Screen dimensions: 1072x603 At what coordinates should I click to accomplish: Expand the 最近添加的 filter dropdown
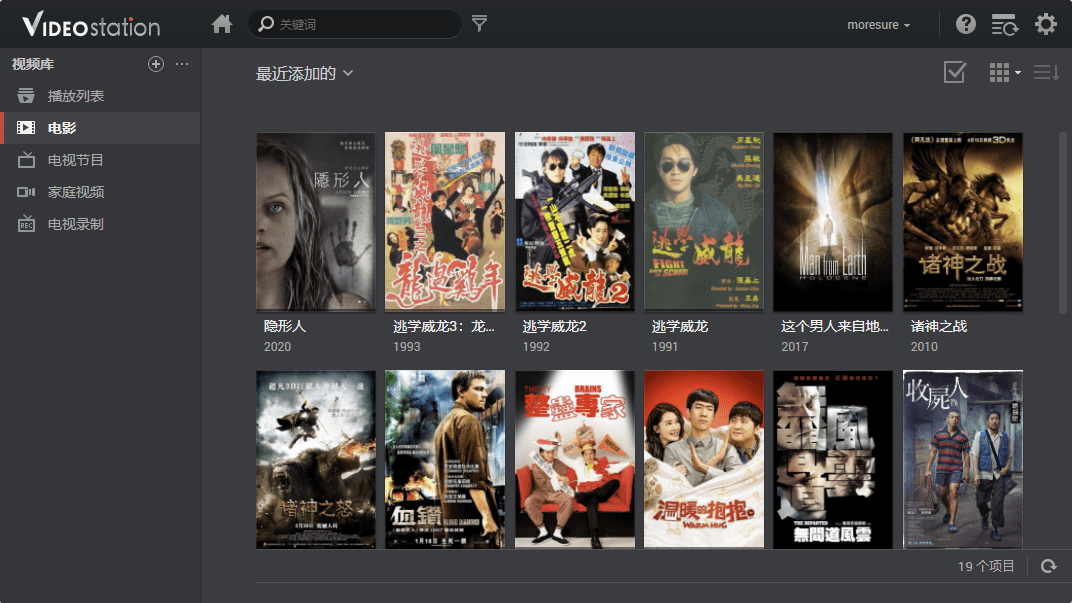coord(304,73)
